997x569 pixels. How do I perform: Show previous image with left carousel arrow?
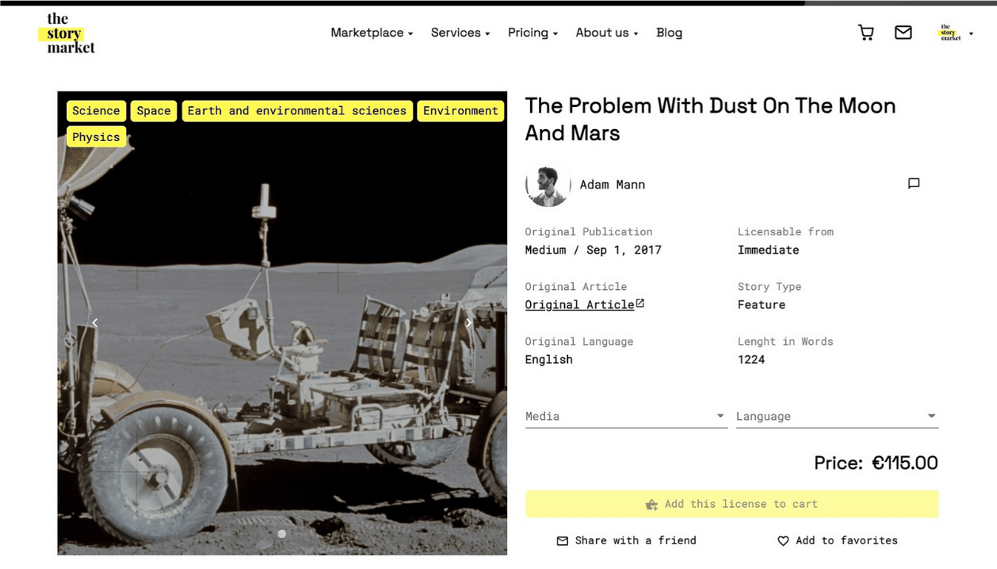pyautogui.click(x=95, y=323)
